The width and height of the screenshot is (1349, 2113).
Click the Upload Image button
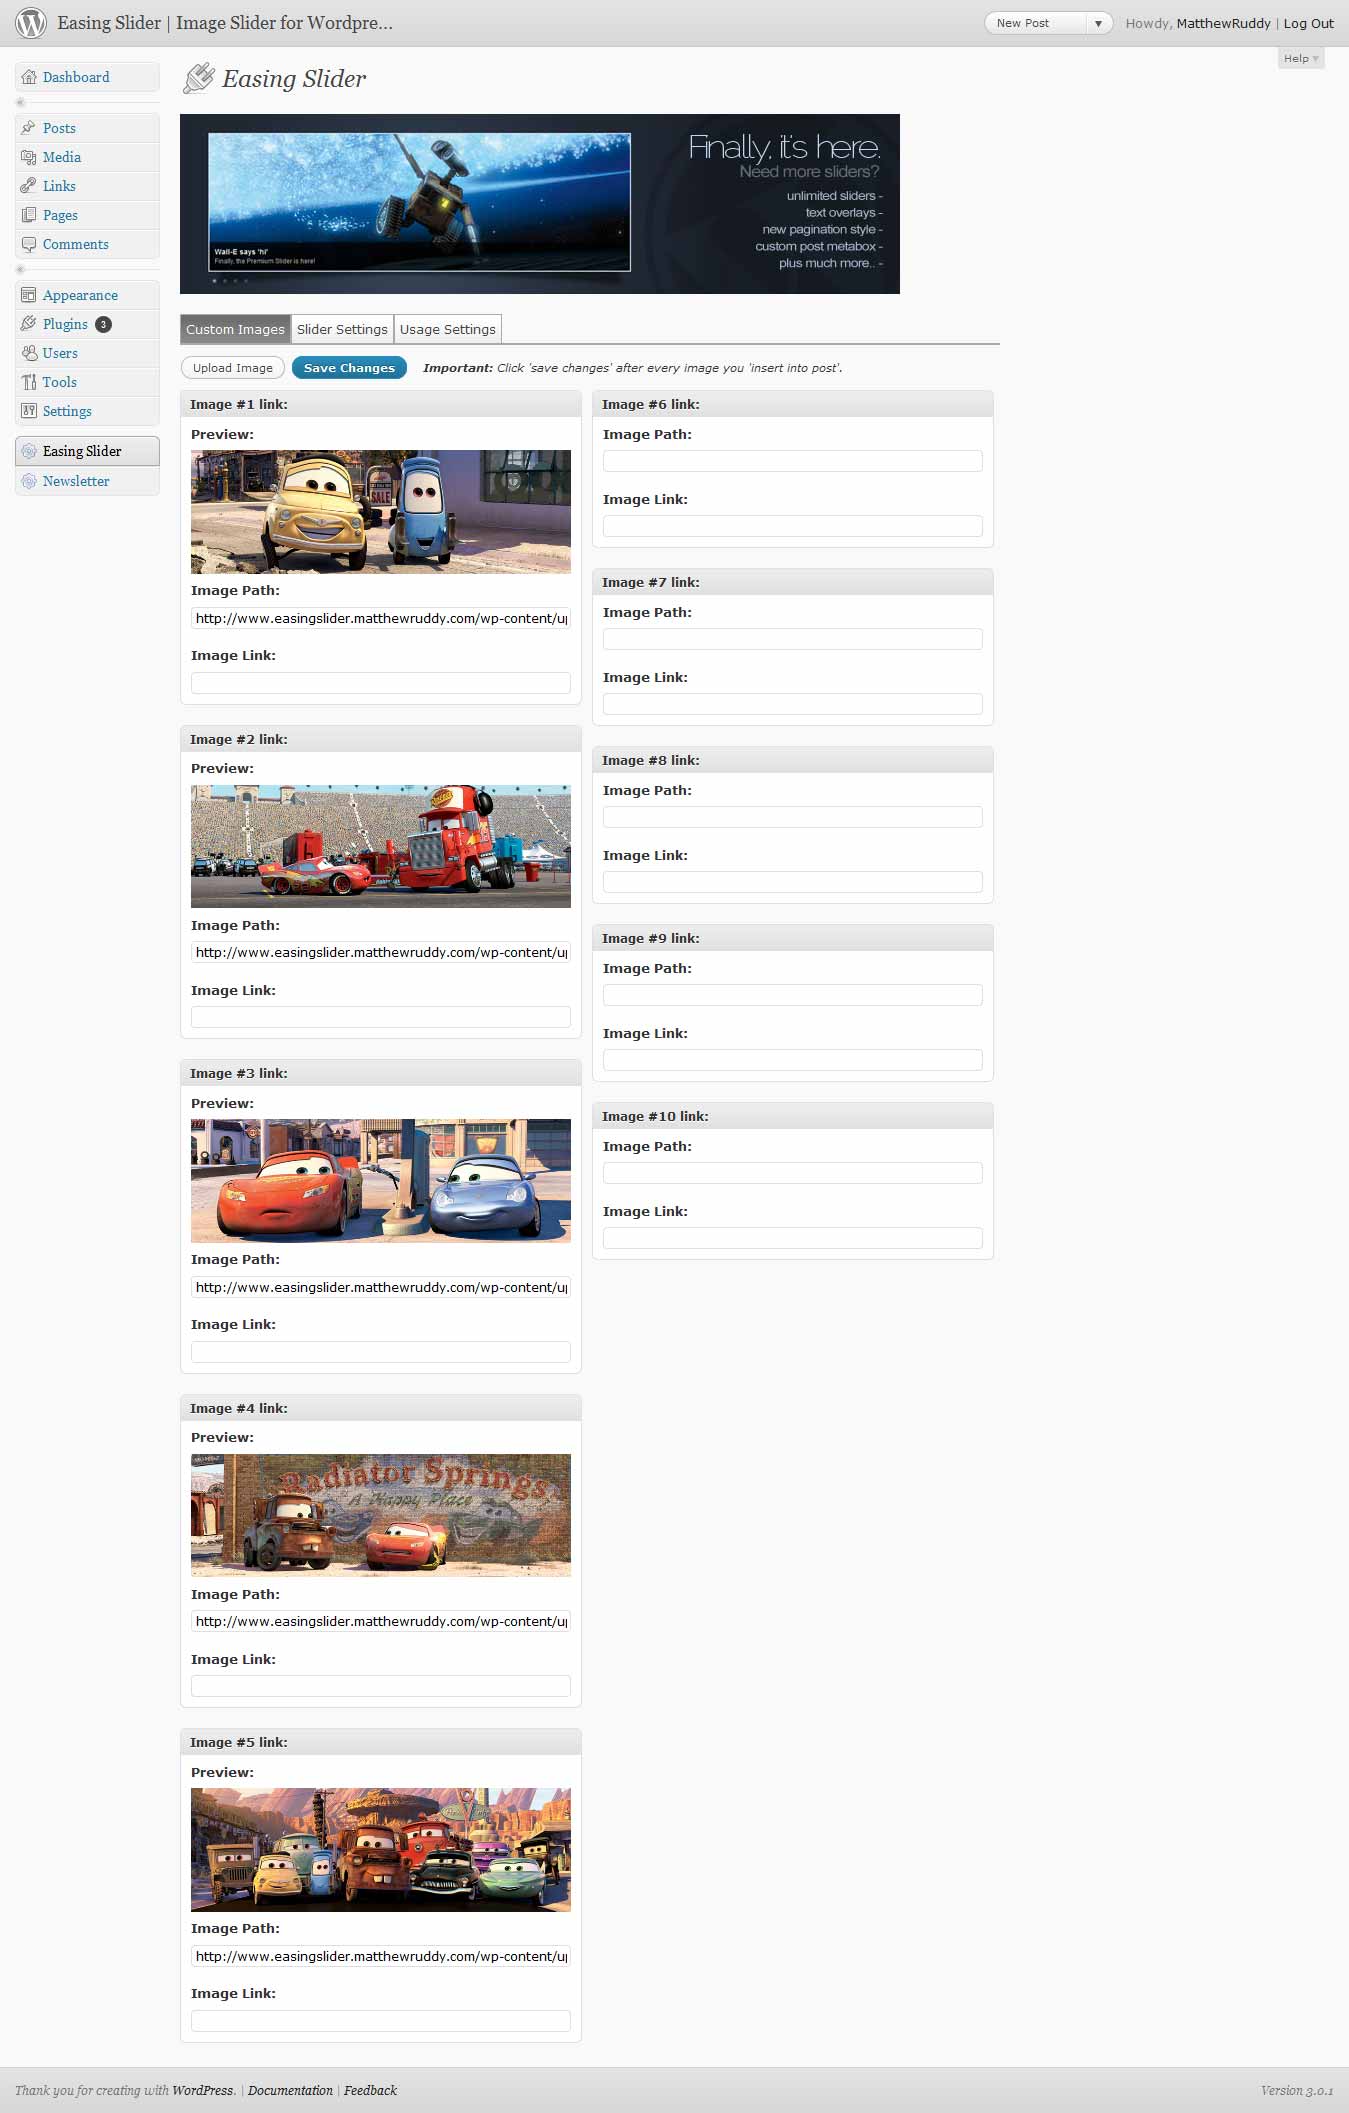click(233, 368)
